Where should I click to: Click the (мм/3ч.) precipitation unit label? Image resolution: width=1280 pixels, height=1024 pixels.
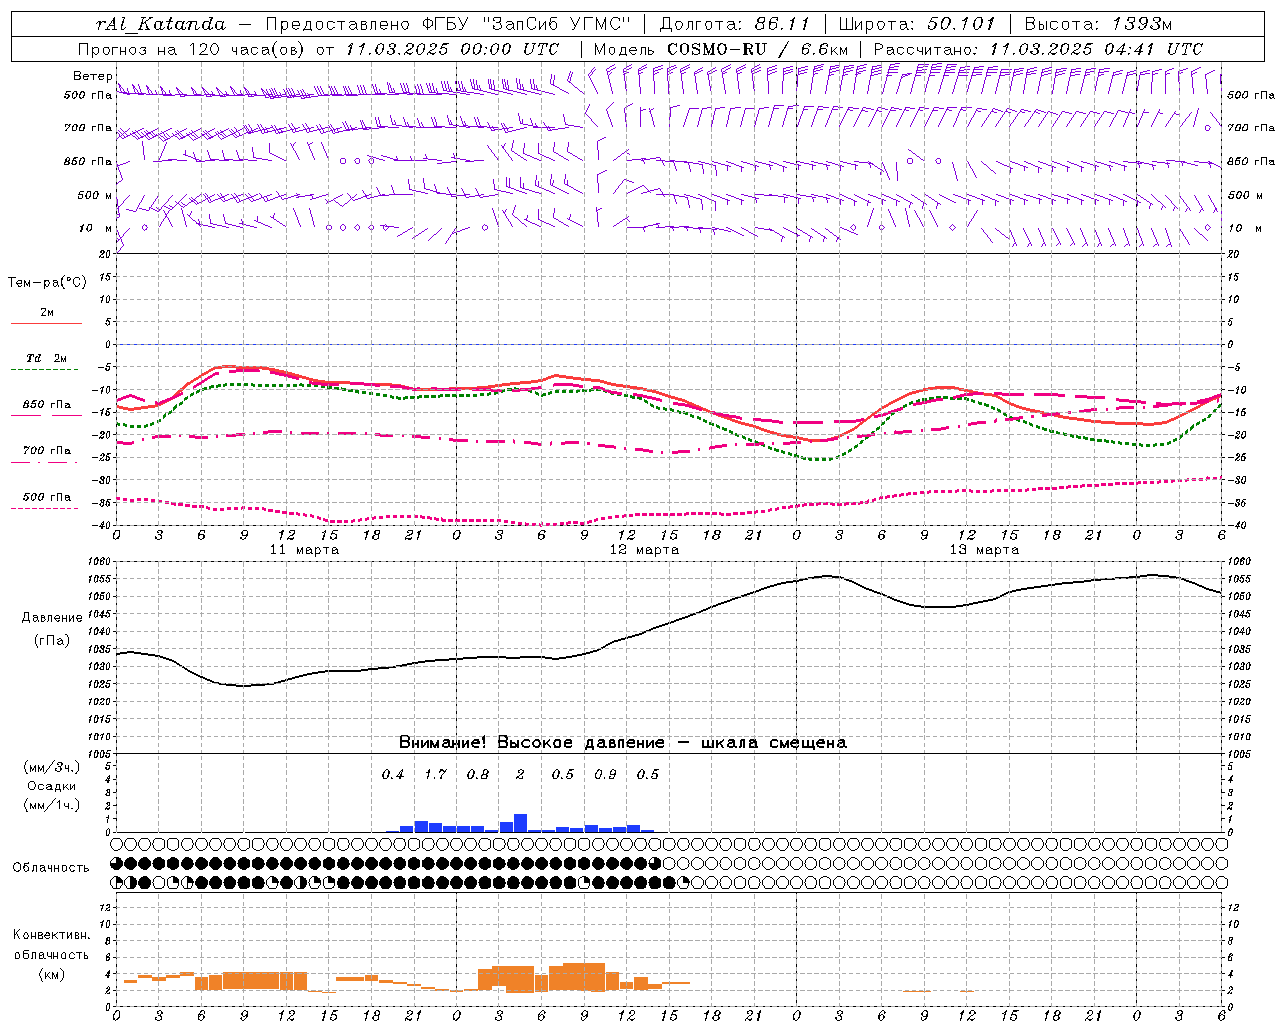(x=51, y=767)
